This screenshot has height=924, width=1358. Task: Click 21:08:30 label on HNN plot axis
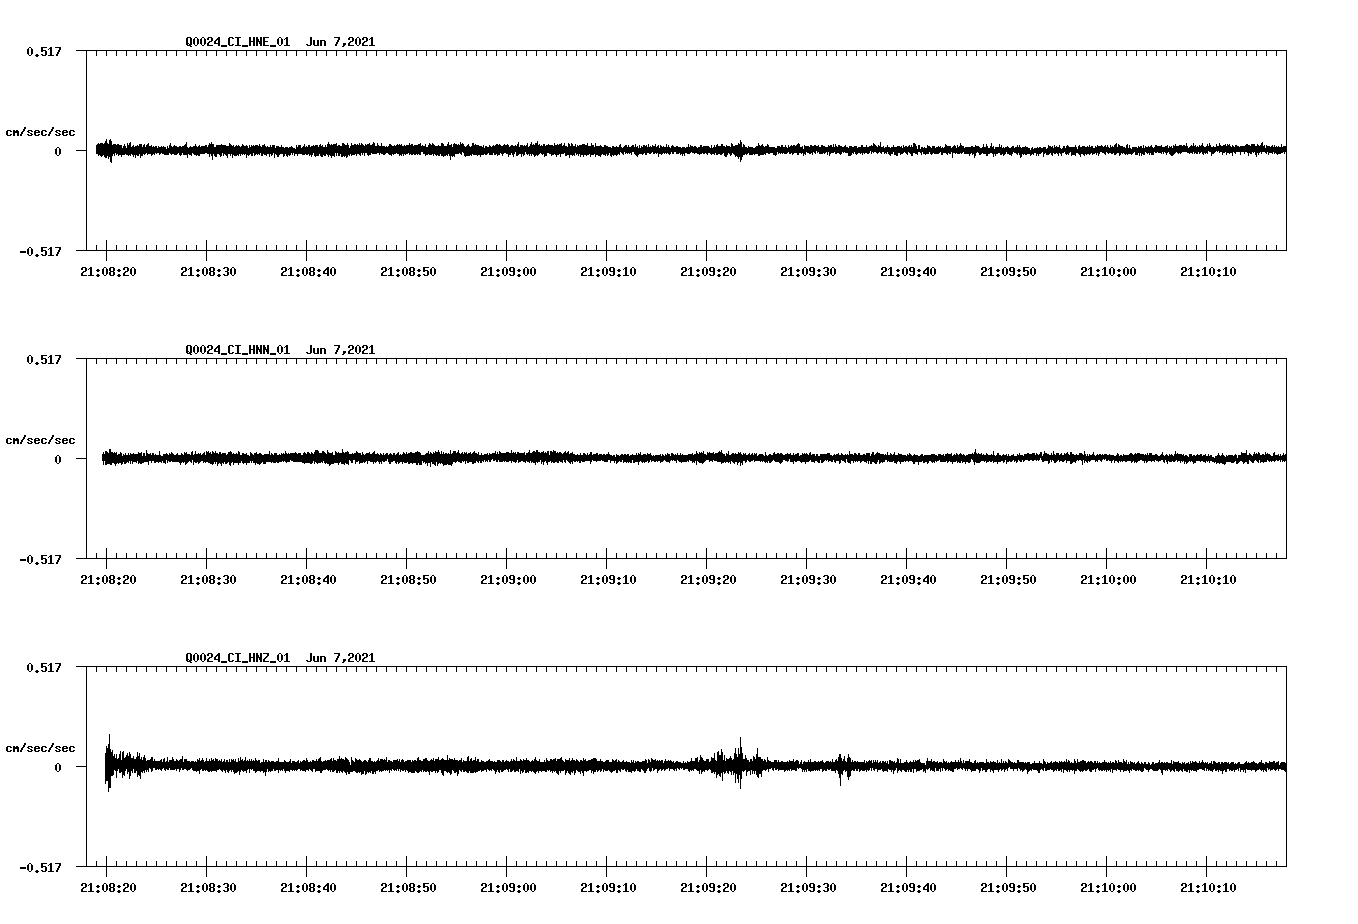coord(208,580)
